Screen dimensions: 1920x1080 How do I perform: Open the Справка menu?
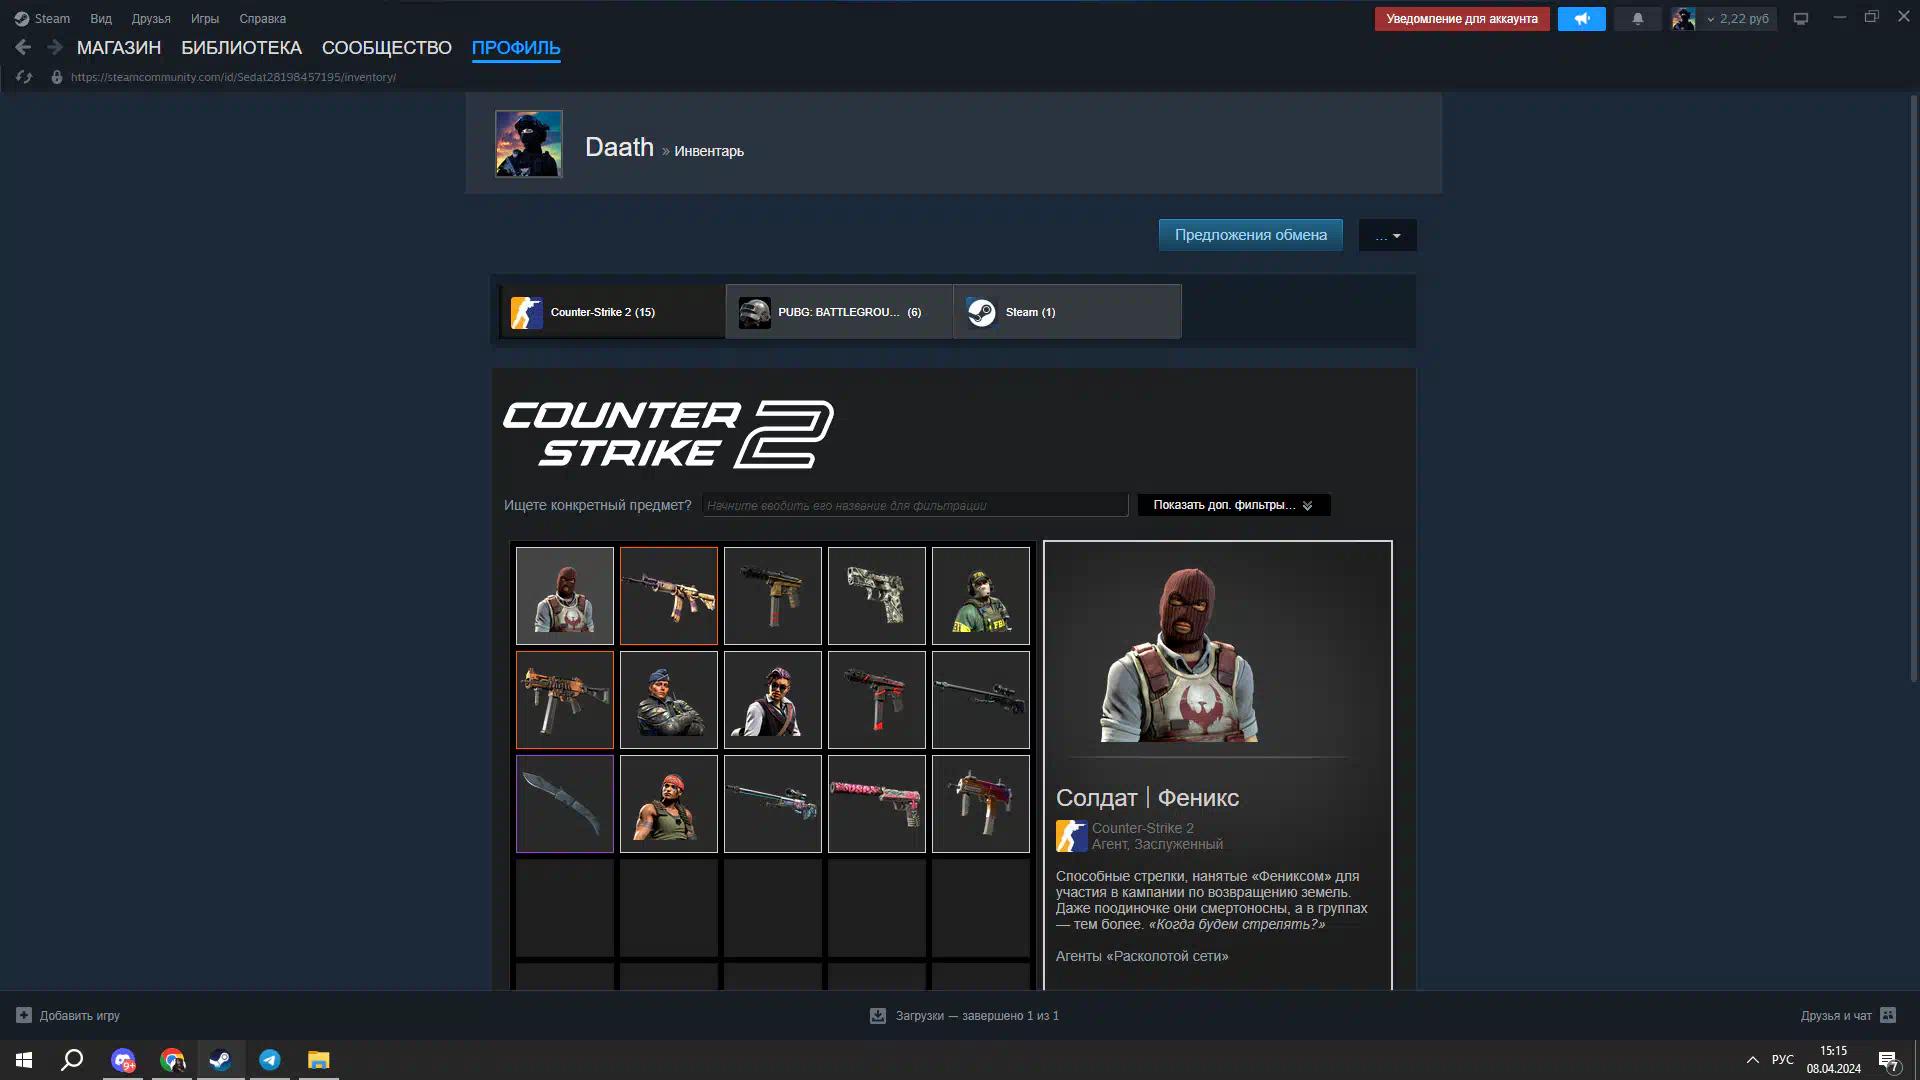[x=262, y=19]
